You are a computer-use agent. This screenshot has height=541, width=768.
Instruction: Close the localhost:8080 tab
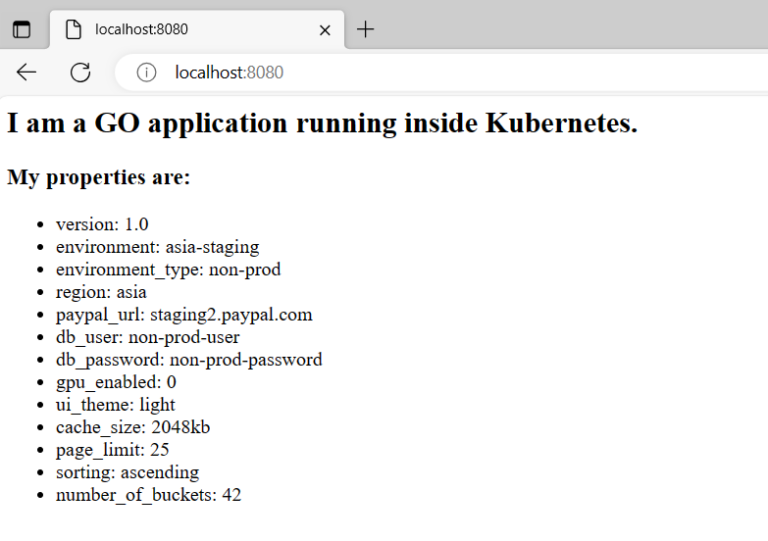(x=324, y=30)
